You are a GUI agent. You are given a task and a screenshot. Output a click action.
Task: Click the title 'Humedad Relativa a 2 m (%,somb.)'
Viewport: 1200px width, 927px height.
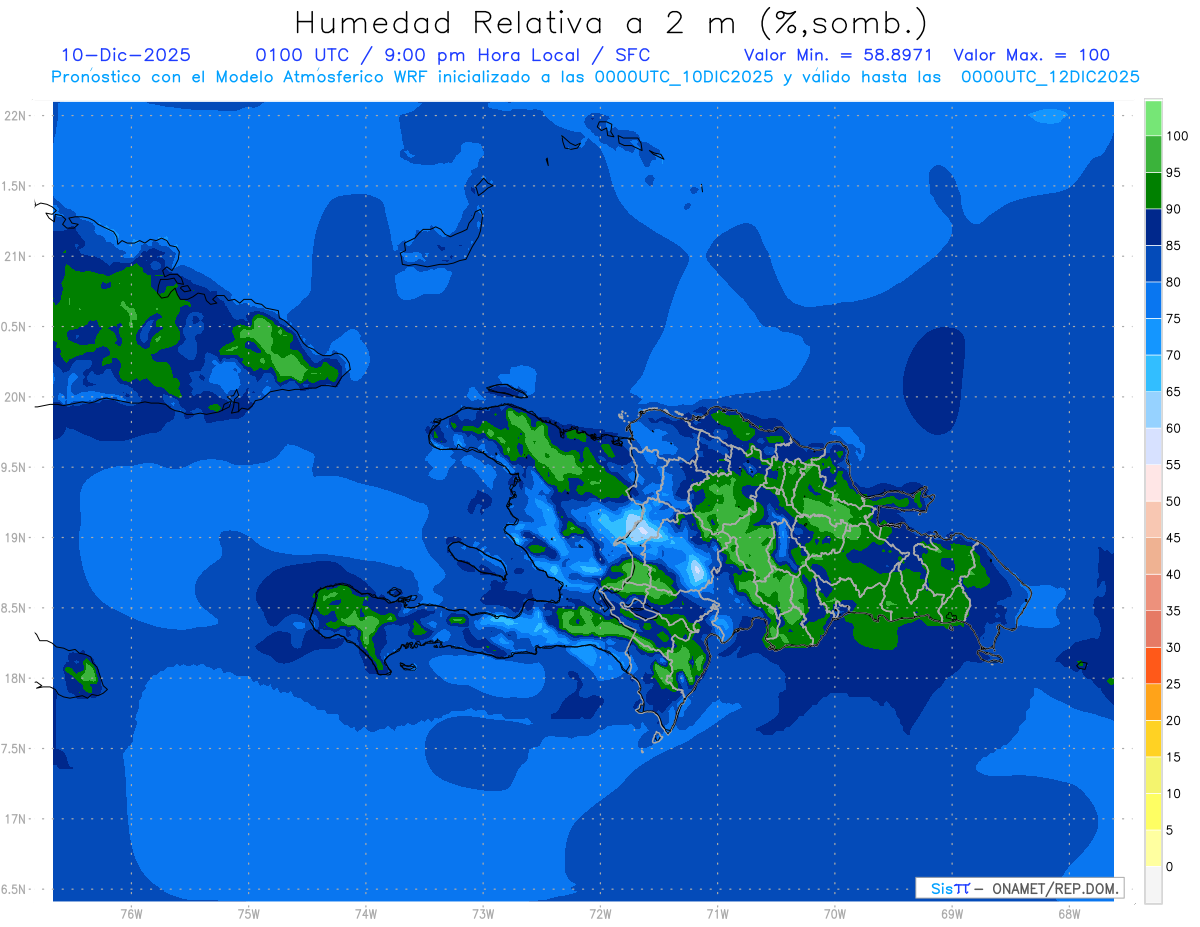[x=611, y=23]
